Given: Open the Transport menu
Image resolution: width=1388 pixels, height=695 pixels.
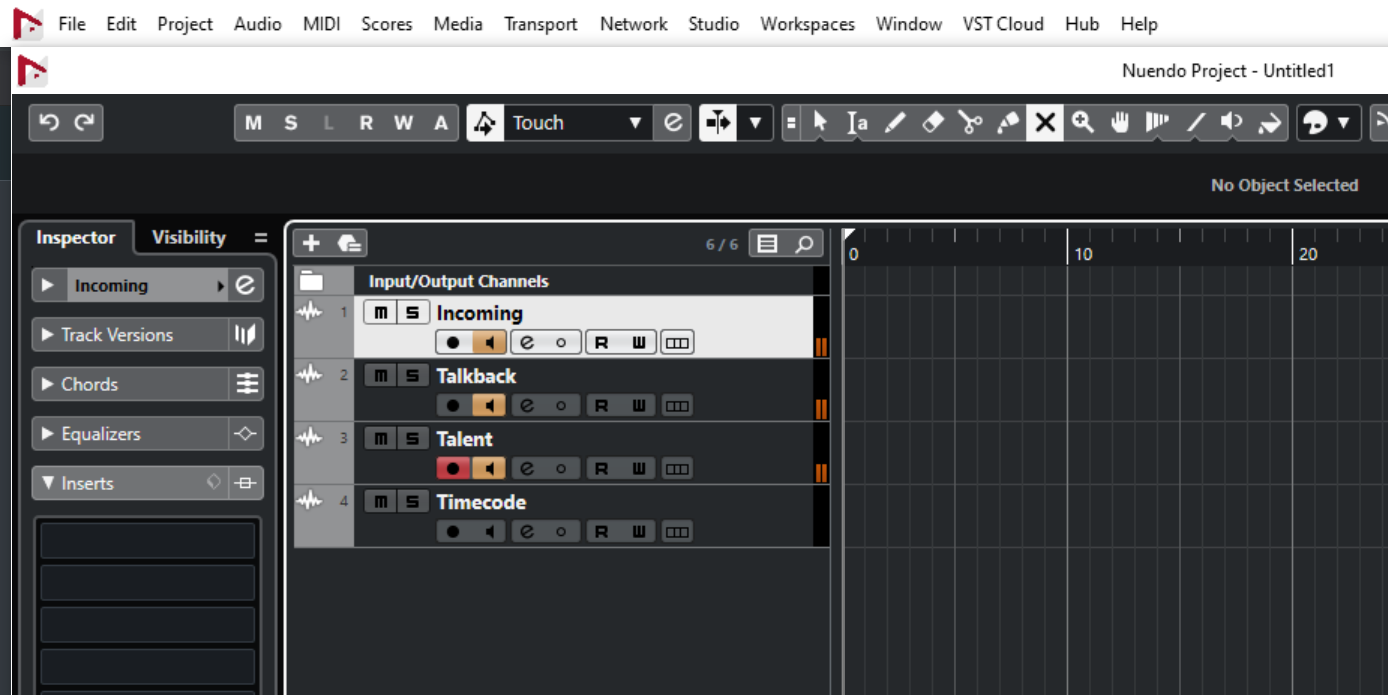Looking at the screenshot, I should coord(540,24).
